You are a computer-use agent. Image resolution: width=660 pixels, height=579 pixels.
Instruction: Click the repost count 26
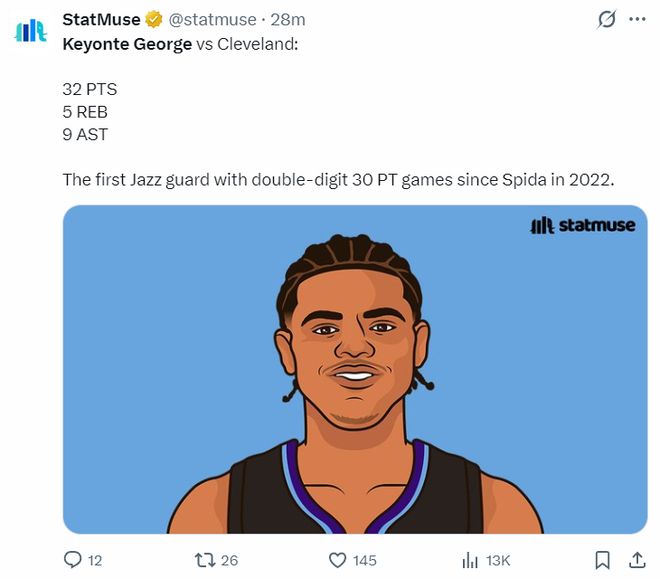(230, 560)
